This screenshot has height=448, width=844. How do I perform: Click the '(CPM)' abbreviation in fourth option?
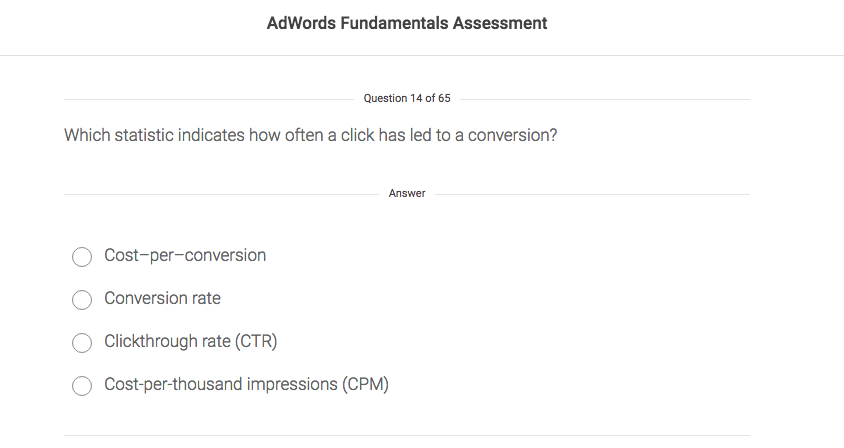pyautogui.click(x=365, y=384)
